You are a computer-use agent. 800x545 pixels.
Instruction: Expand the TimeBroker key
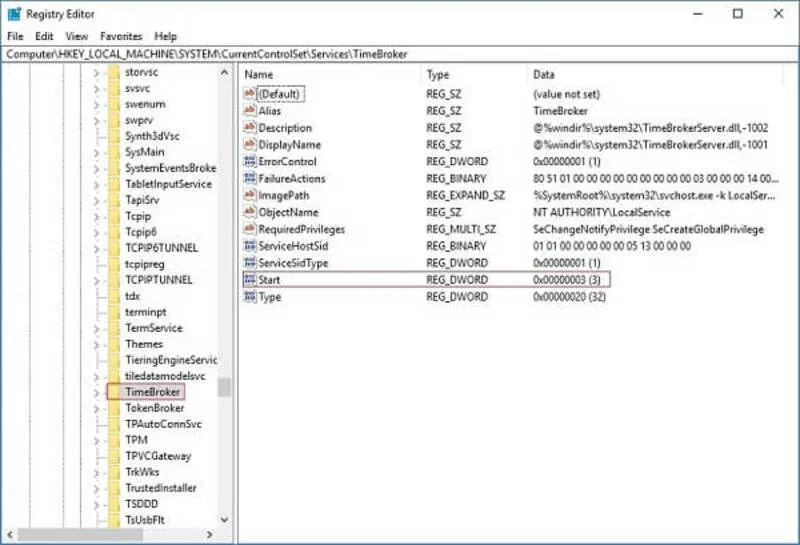pyautogui.click(x=96, y=392)
